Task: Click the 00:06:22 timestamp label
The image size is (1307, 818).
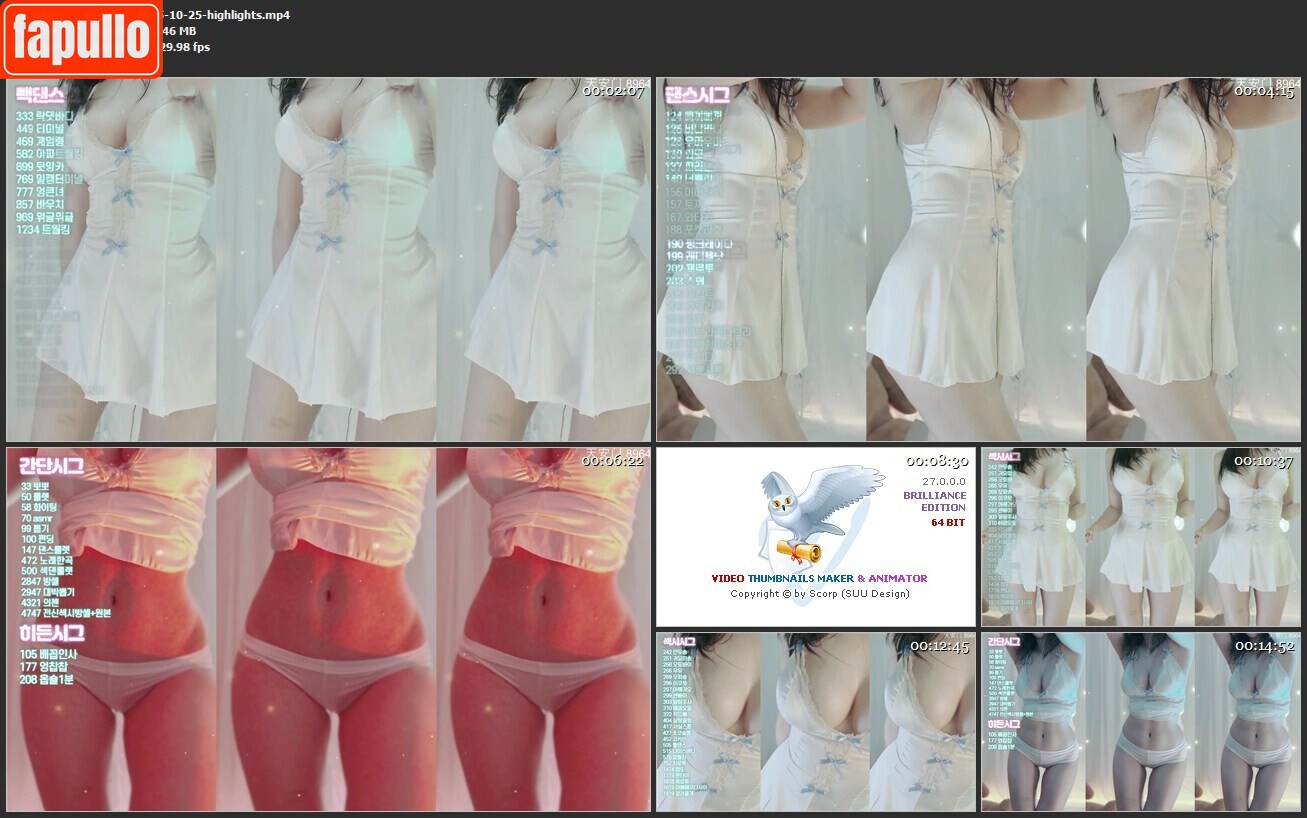Action: coord(615,461)
